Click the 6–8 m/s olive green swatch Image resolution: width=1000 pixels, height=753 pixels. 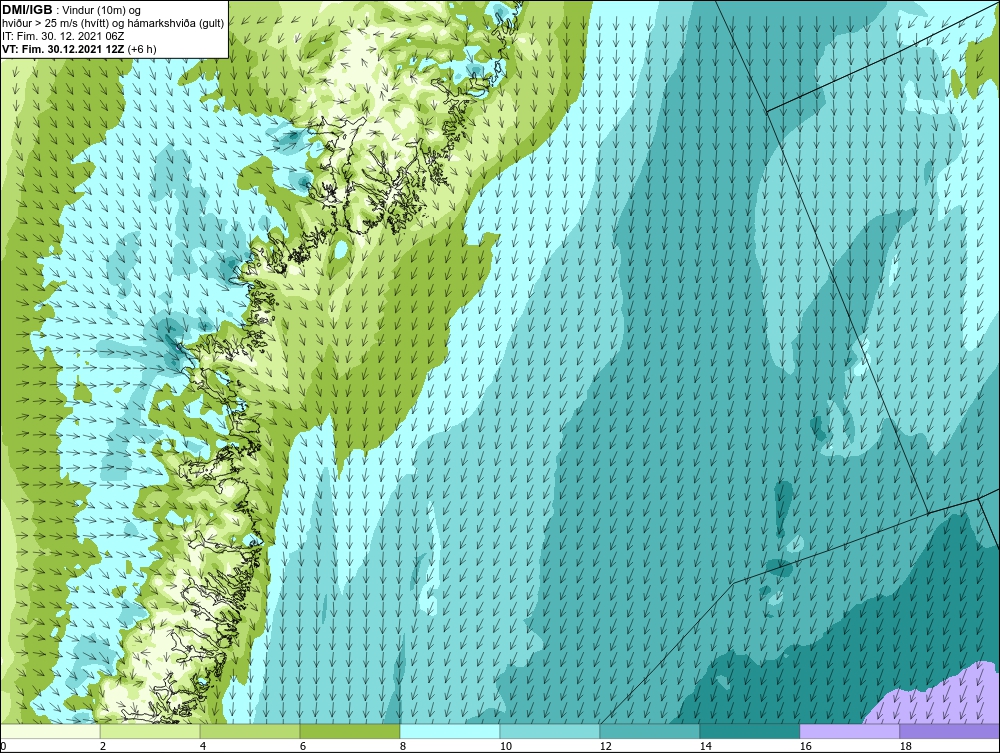(x=350, y=731)
